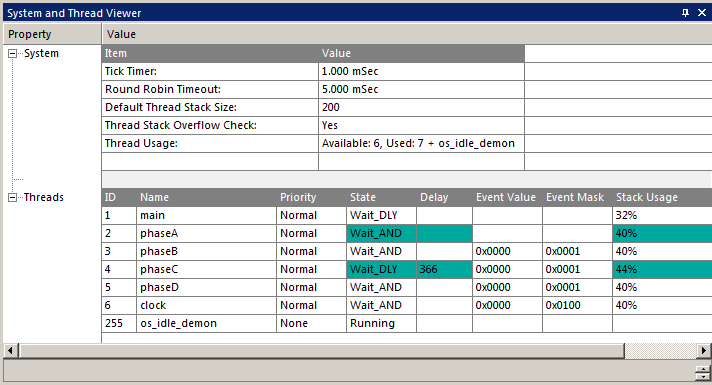Image resolution: width=712 pixels, height=385 pixels.
Task: Click the Delay column header
Action: 444,197
